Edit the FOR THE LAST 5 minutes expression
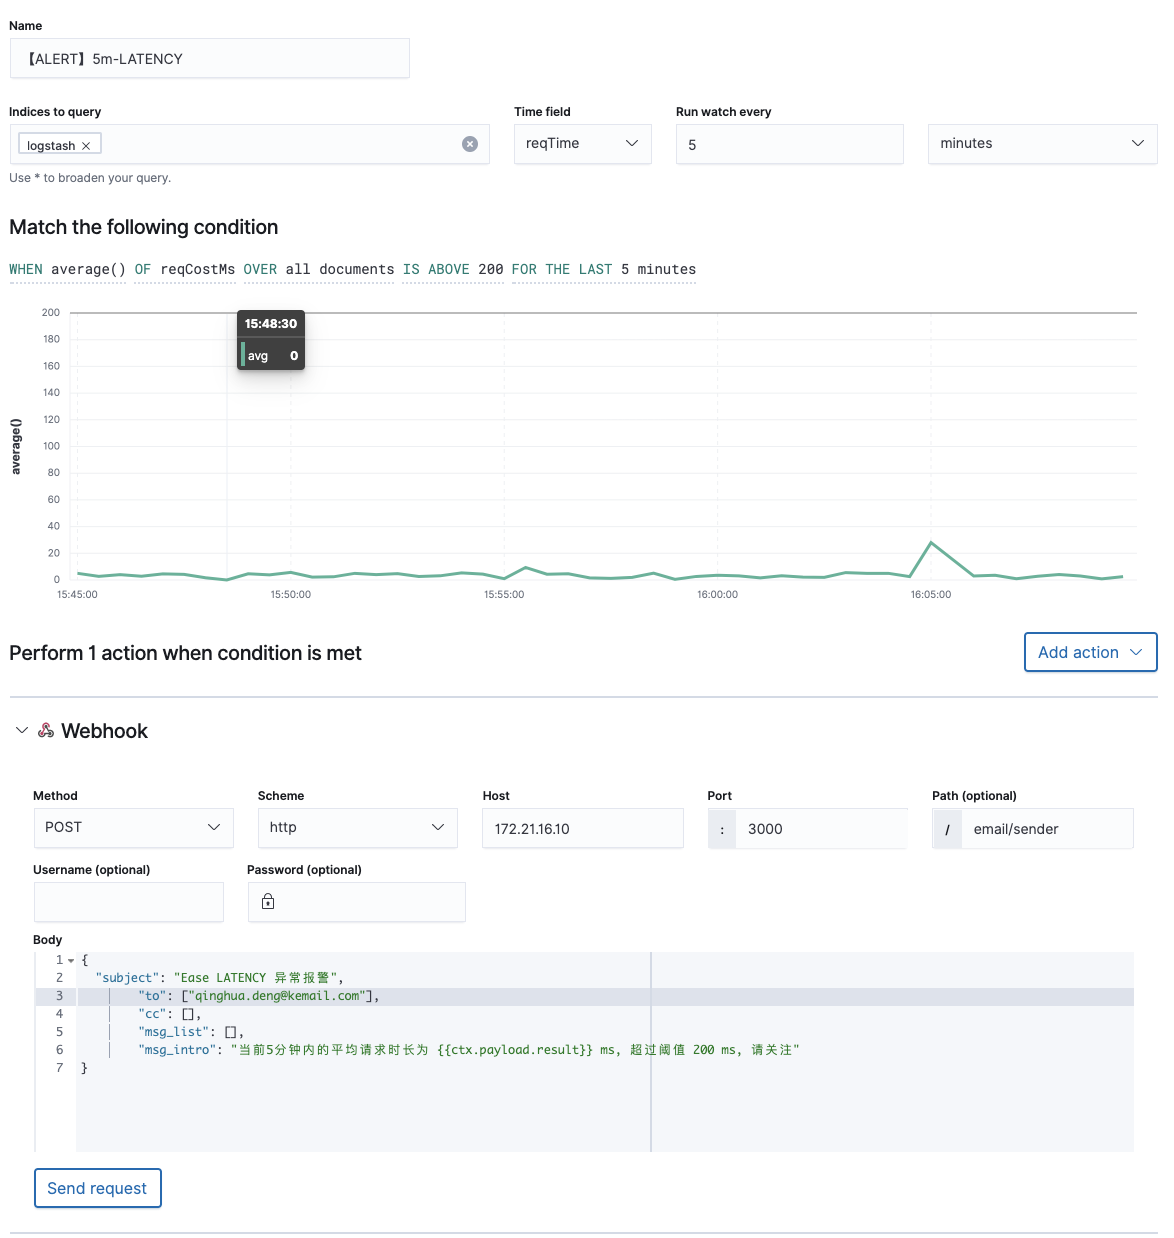This screenshot has width=1174, height=1238. (603, 270)
